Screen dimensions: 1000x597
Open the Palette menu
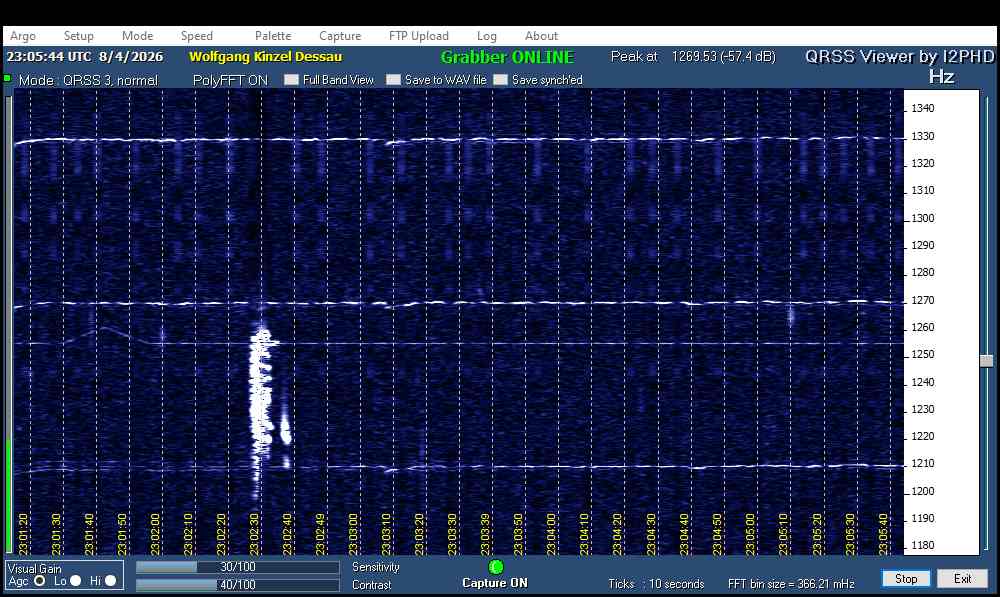[x=273, y=36]
